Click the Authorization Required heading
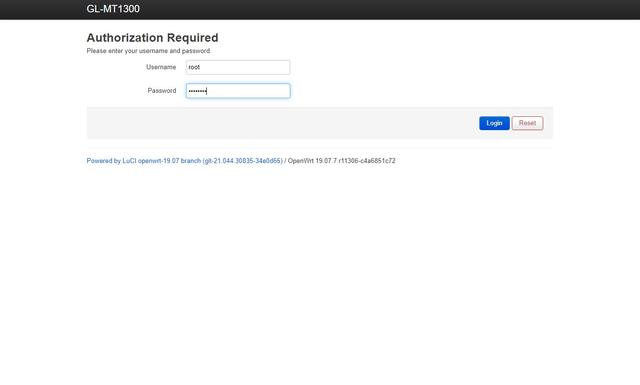This screenshot has width=640, height=385. click(x=152, y=38)
